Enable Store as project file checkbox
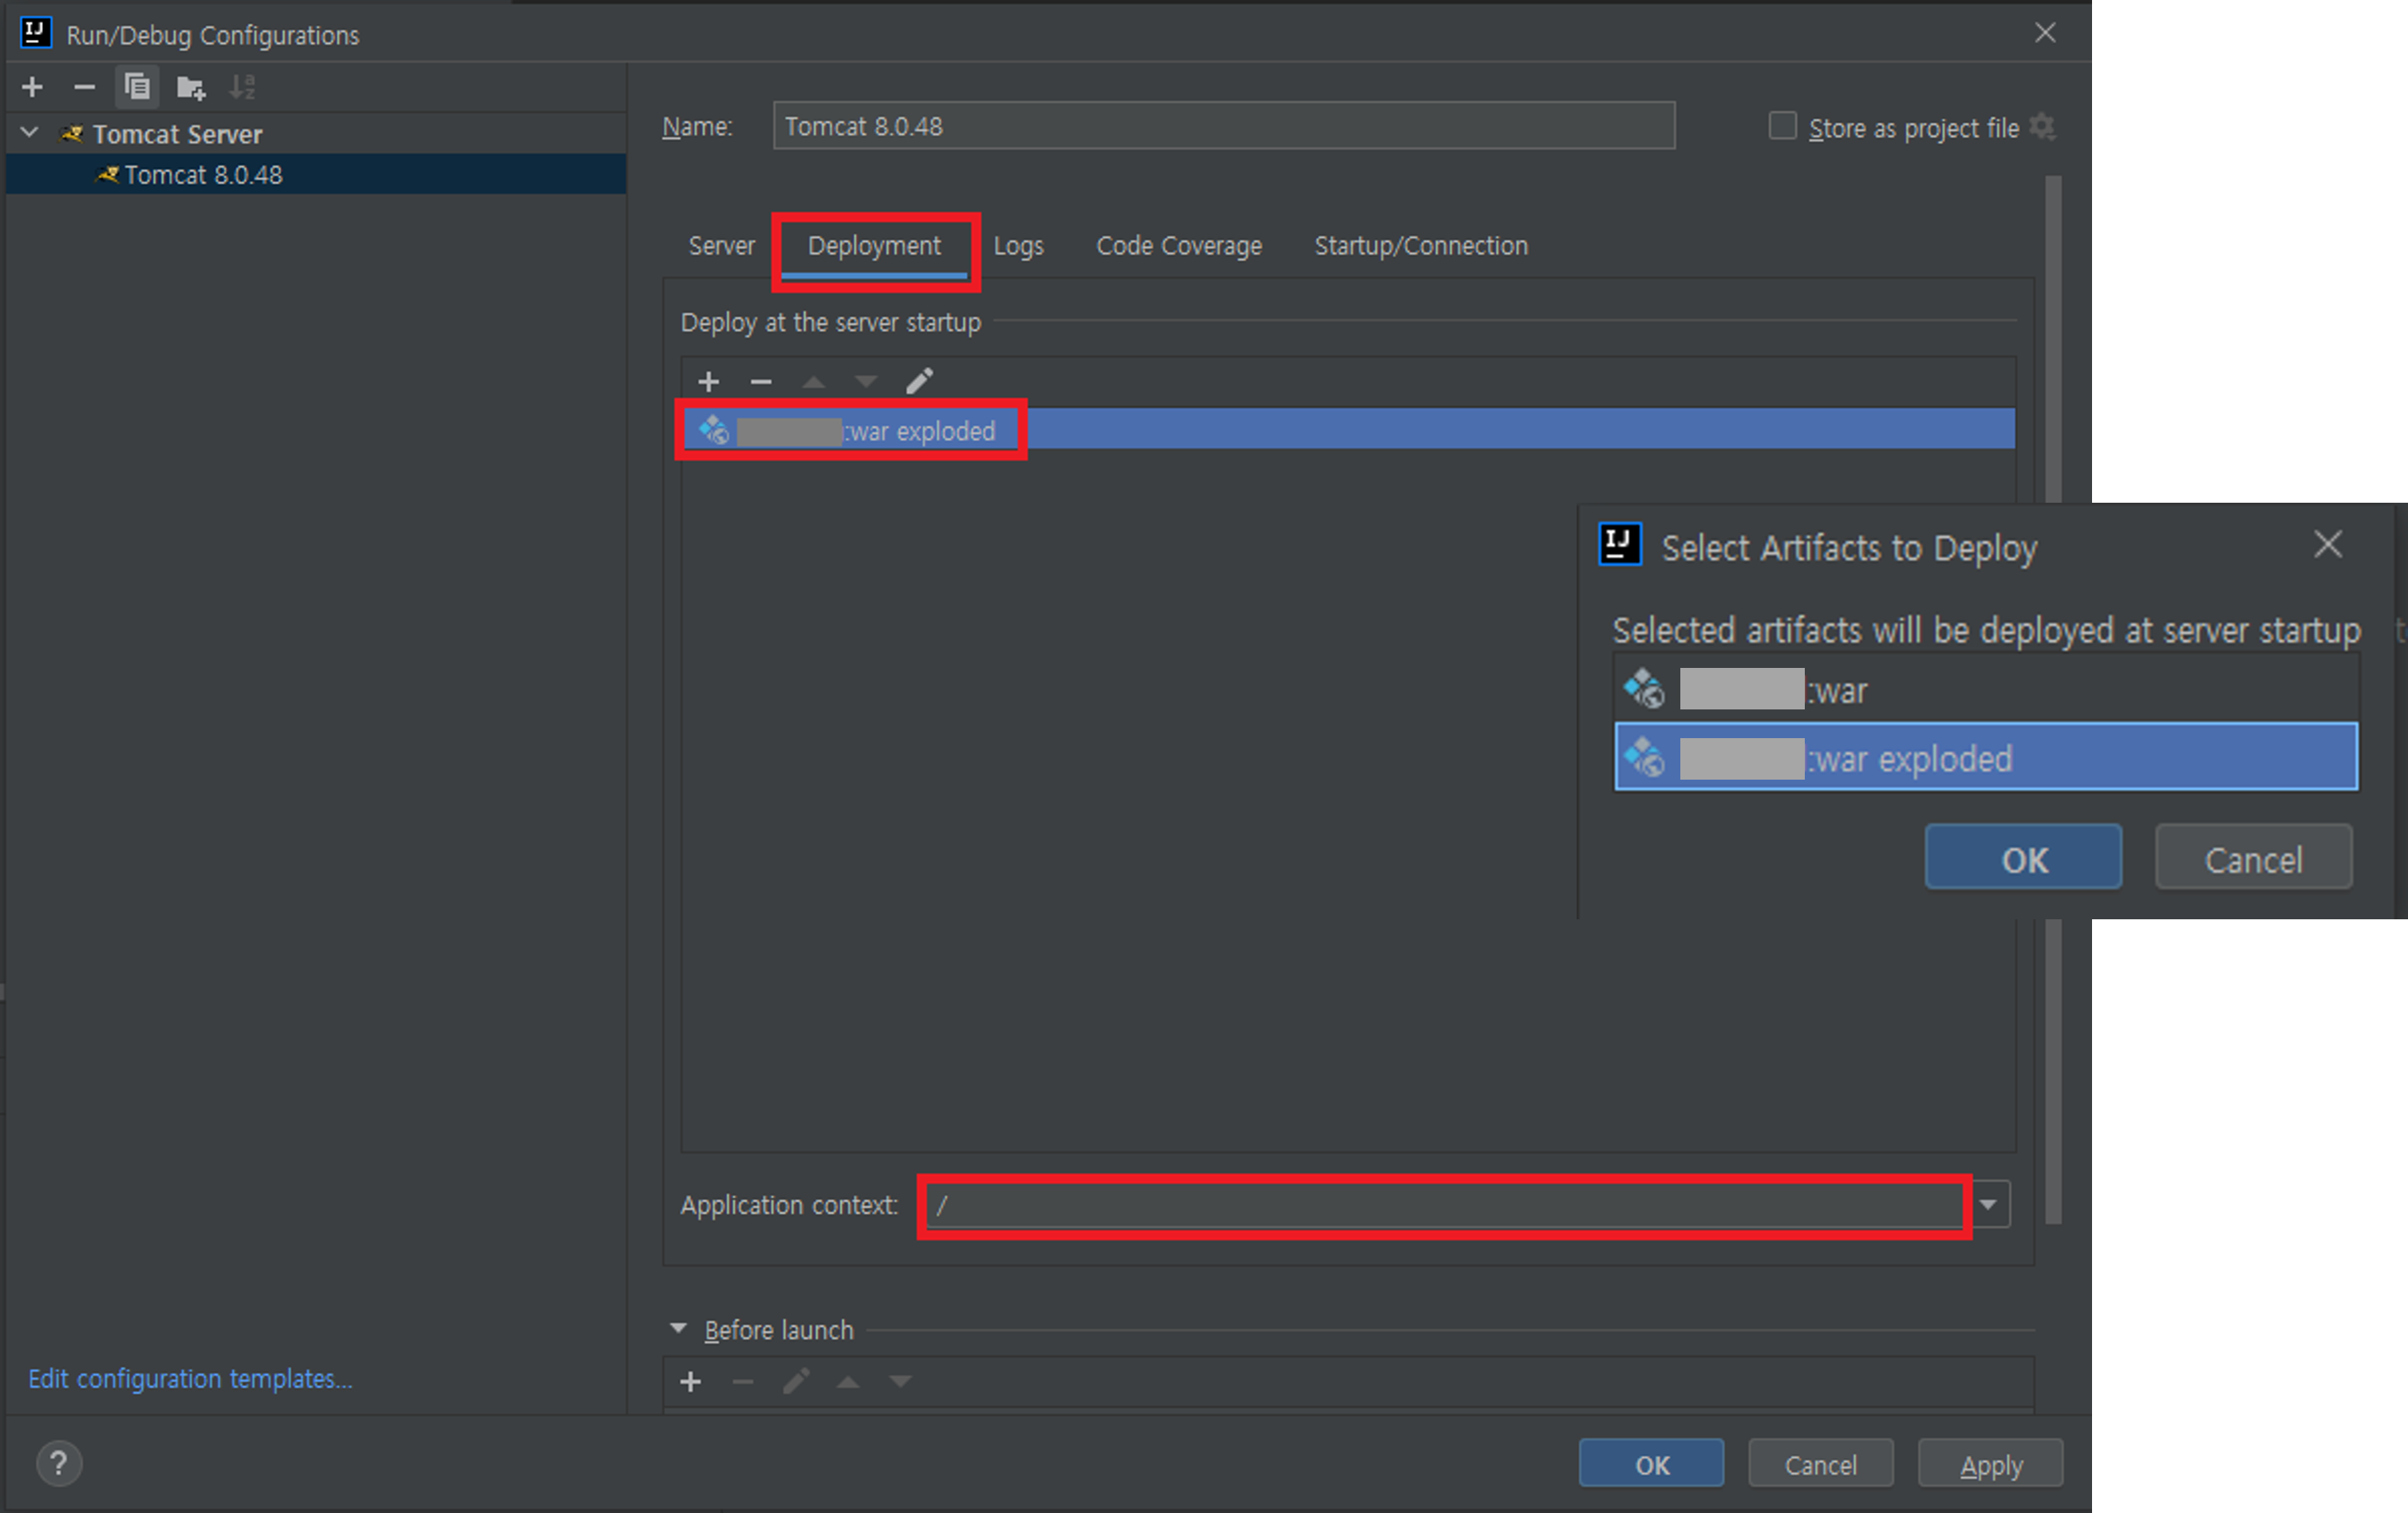This screenshot has height=1513, width=2408. [x=1782, y=126]
